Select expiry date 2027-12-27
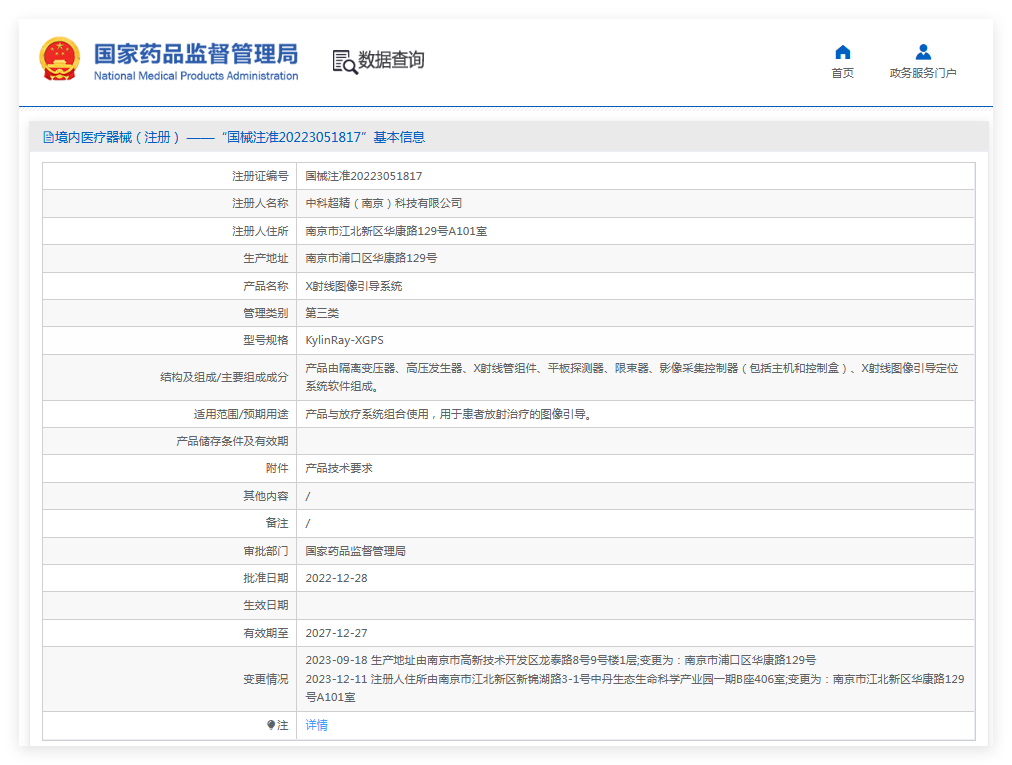The image size is (1012, 765). coord(336,633)
